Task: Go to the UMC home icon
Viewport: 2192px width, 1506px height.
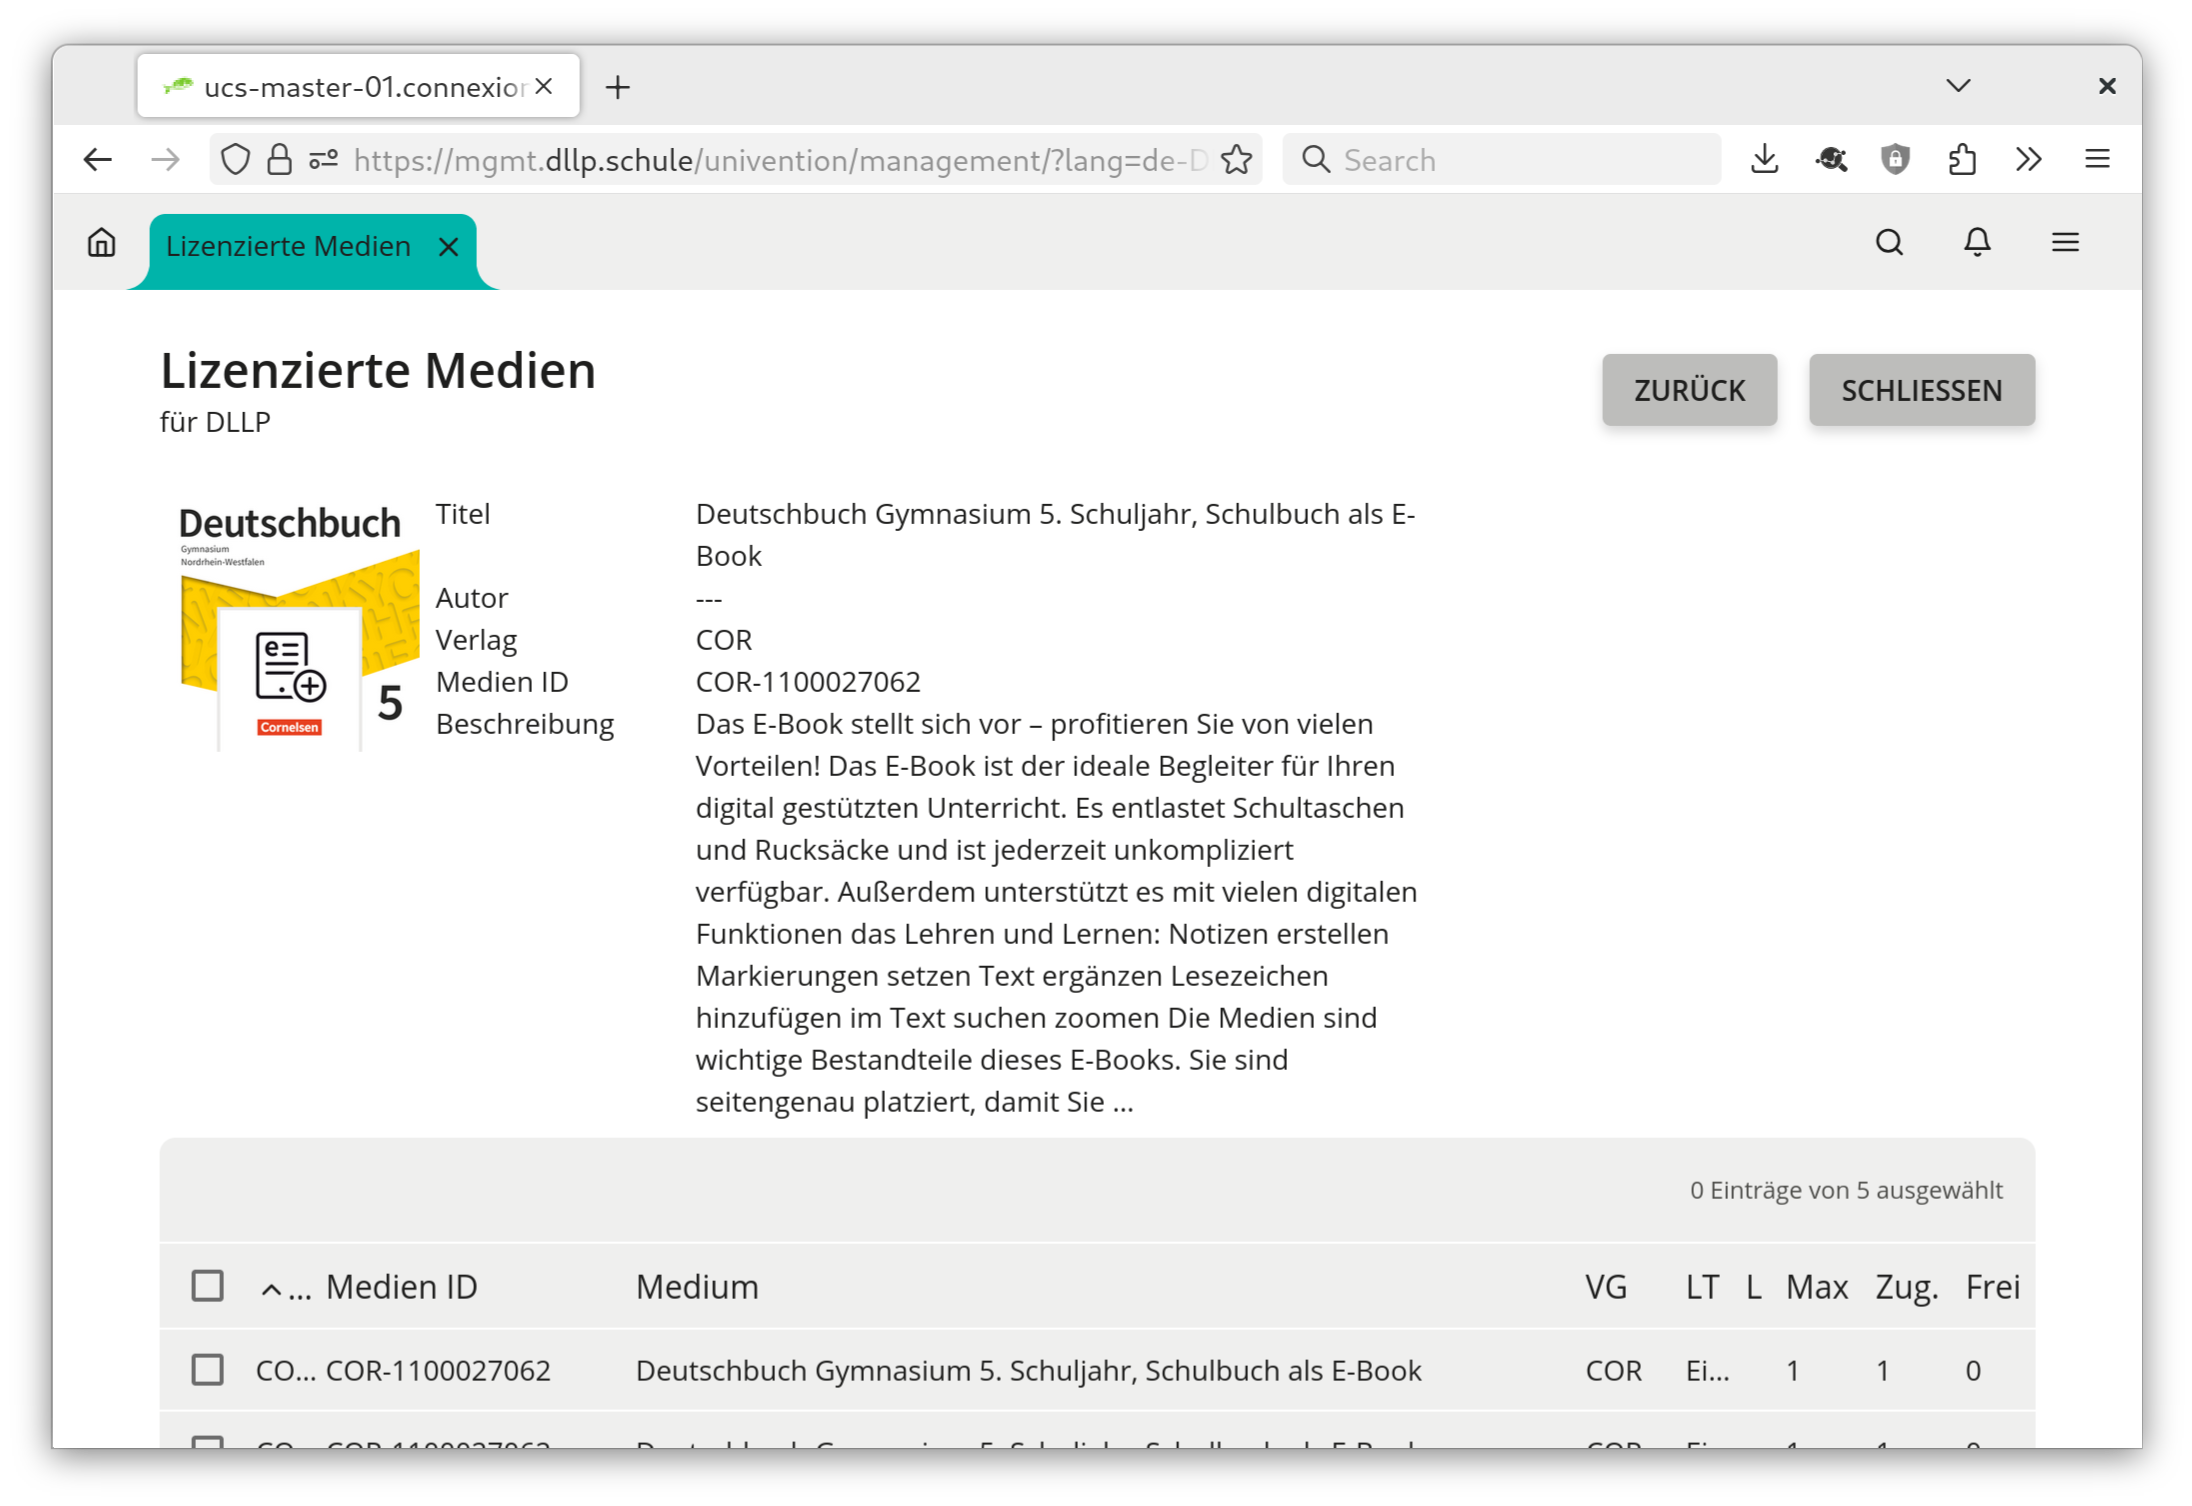Action: (102, 243)
